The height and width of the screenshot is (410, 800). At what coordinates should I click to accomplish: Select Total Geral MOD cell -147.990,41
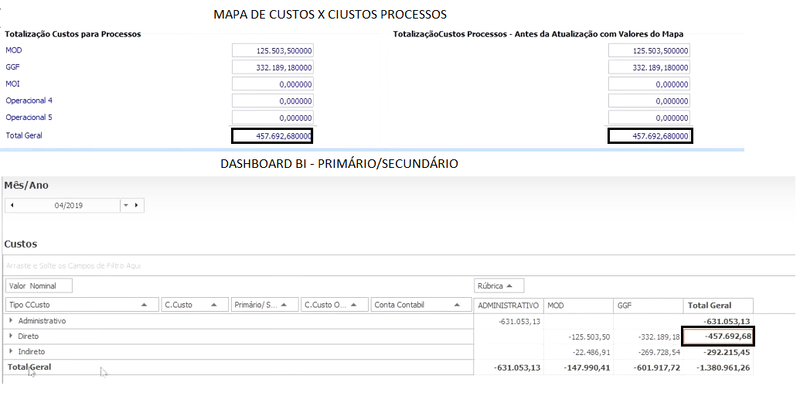[579, 368]
